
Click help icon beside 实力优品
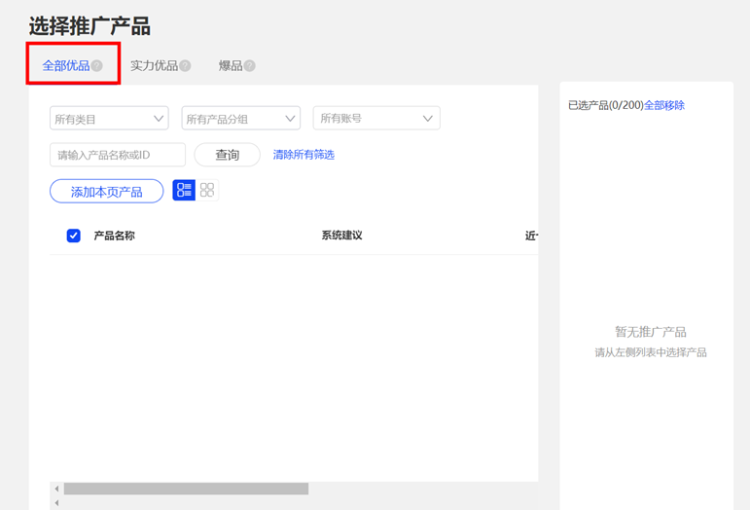(x=185, y=66)
